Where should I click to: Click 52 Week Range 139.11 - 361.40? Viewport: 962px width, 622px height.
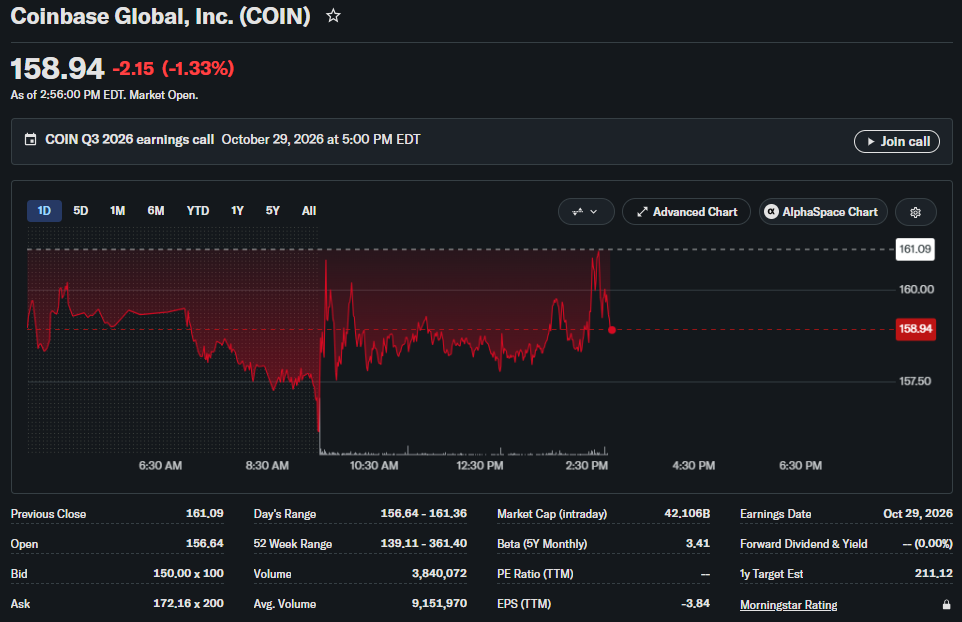[423, 543]
